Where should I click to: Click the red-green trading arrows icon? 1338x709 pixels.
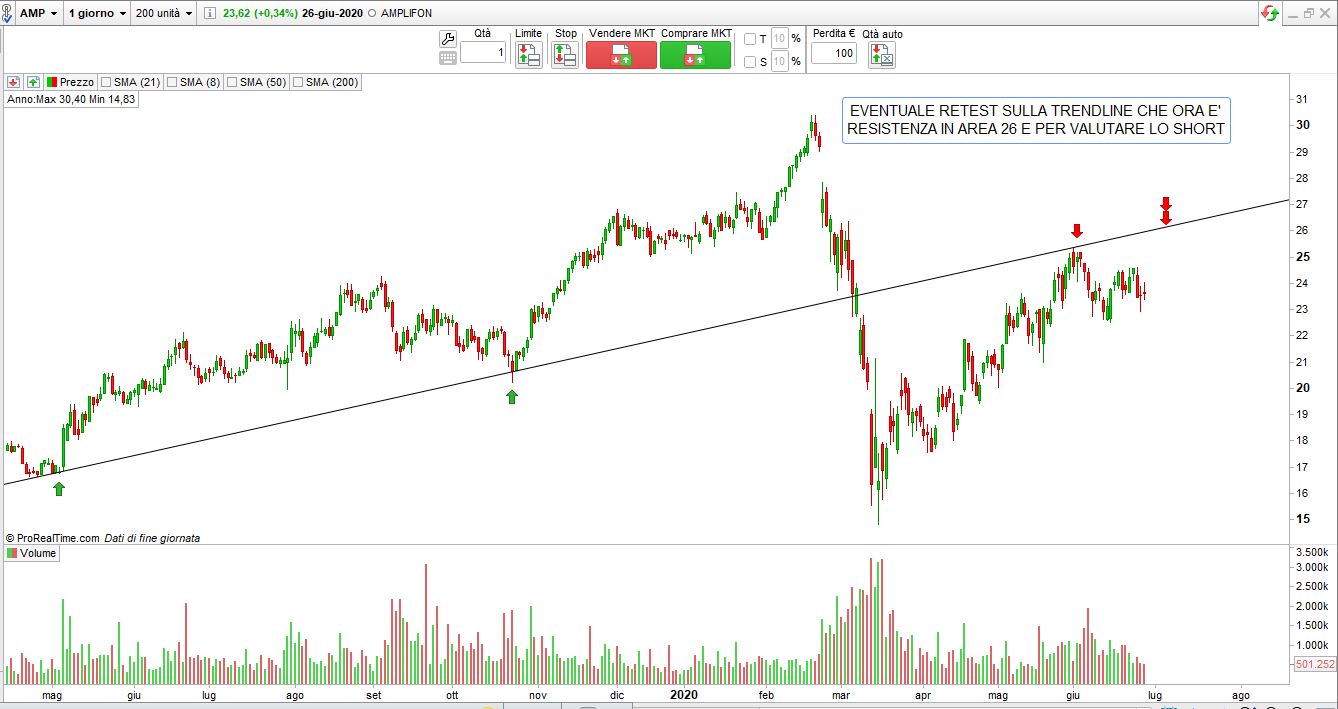(1270, 13)
